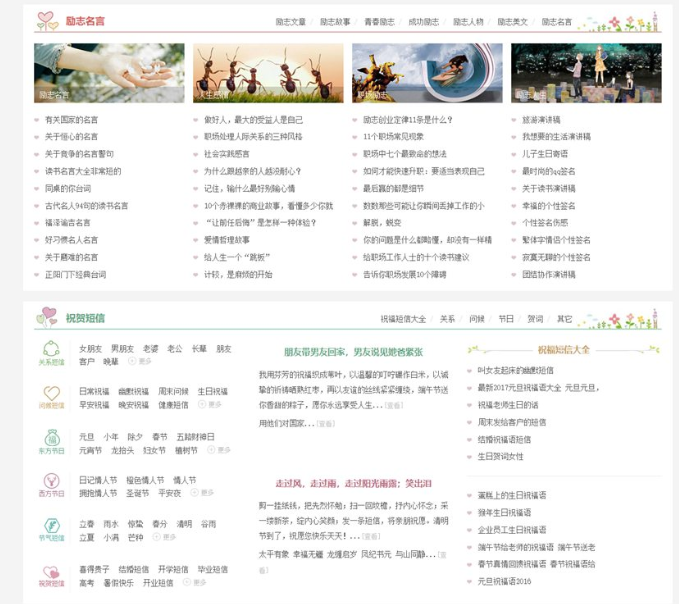Open the link 有关国家的名言
The image size is (679, 604).
click(x=71, y=120)
